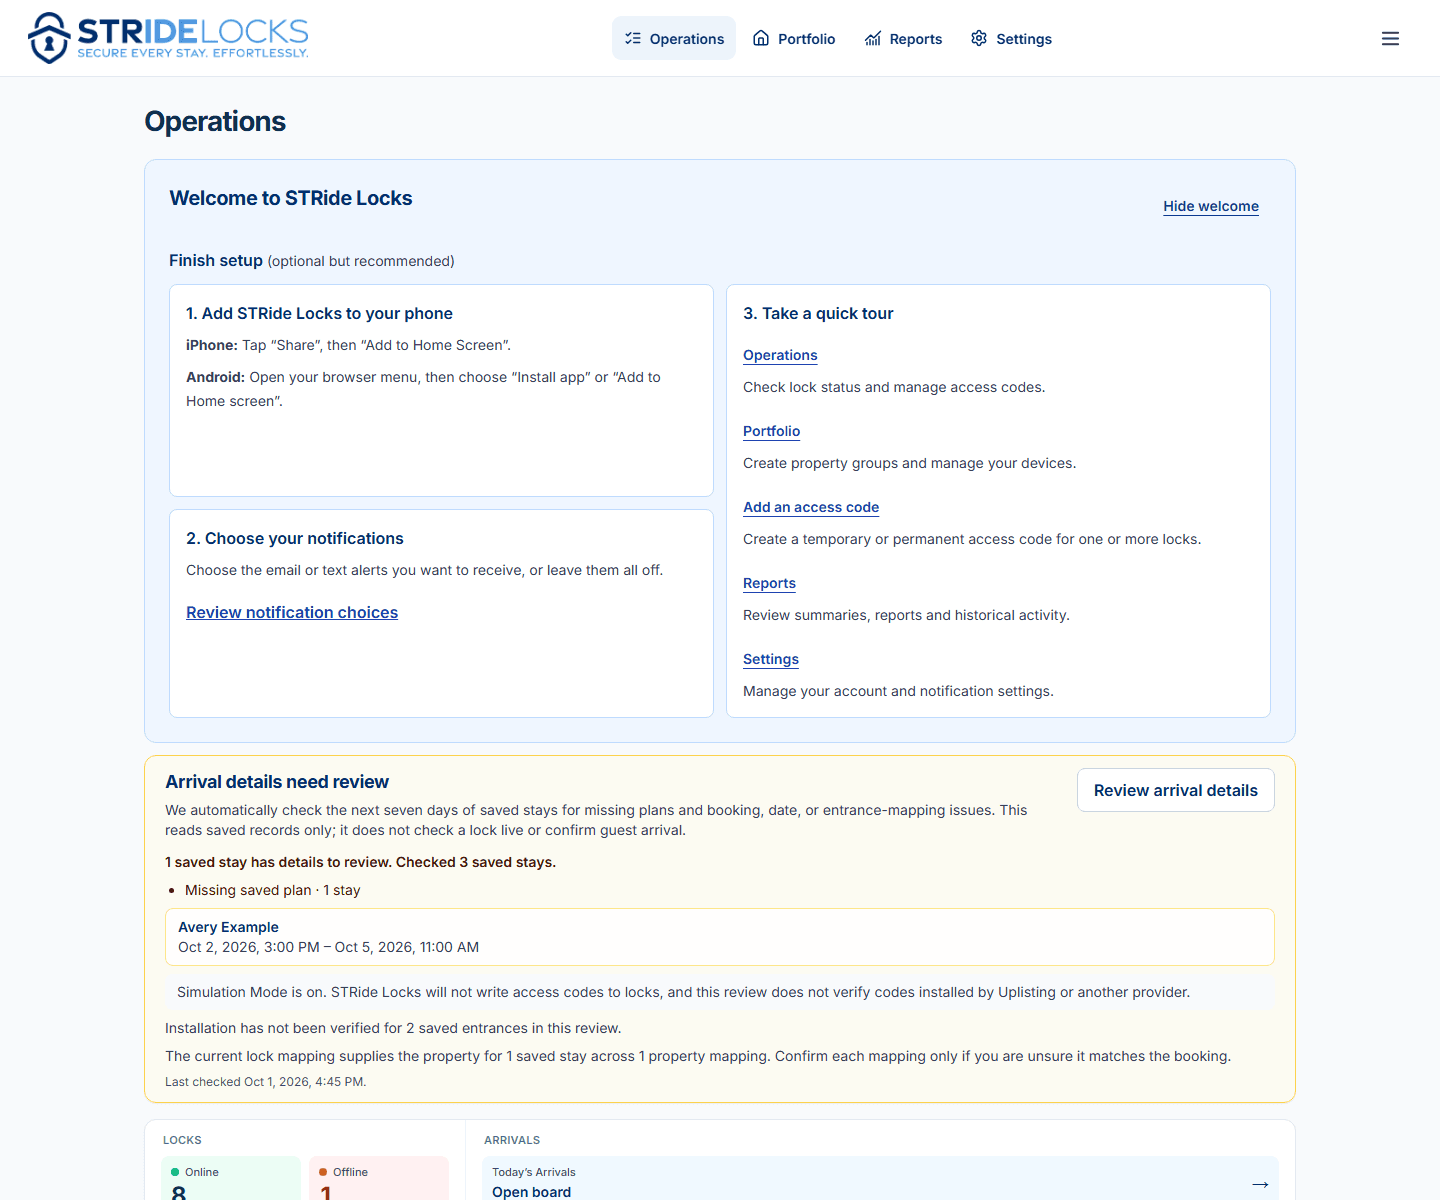Click the "Last checked Oct 1, 2026" timestamp

(265, 1082)
